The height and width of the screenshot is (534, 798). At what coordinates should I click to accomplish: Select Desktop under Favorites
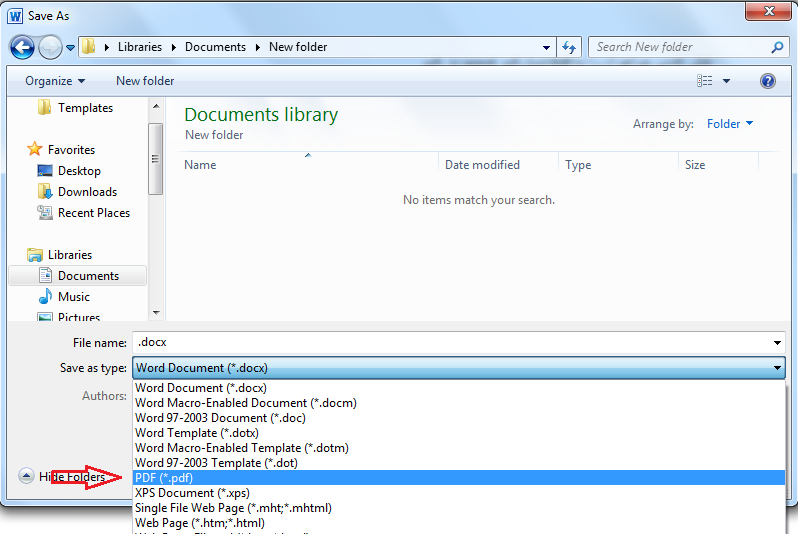pyautogui.click(x=79, y=171)
